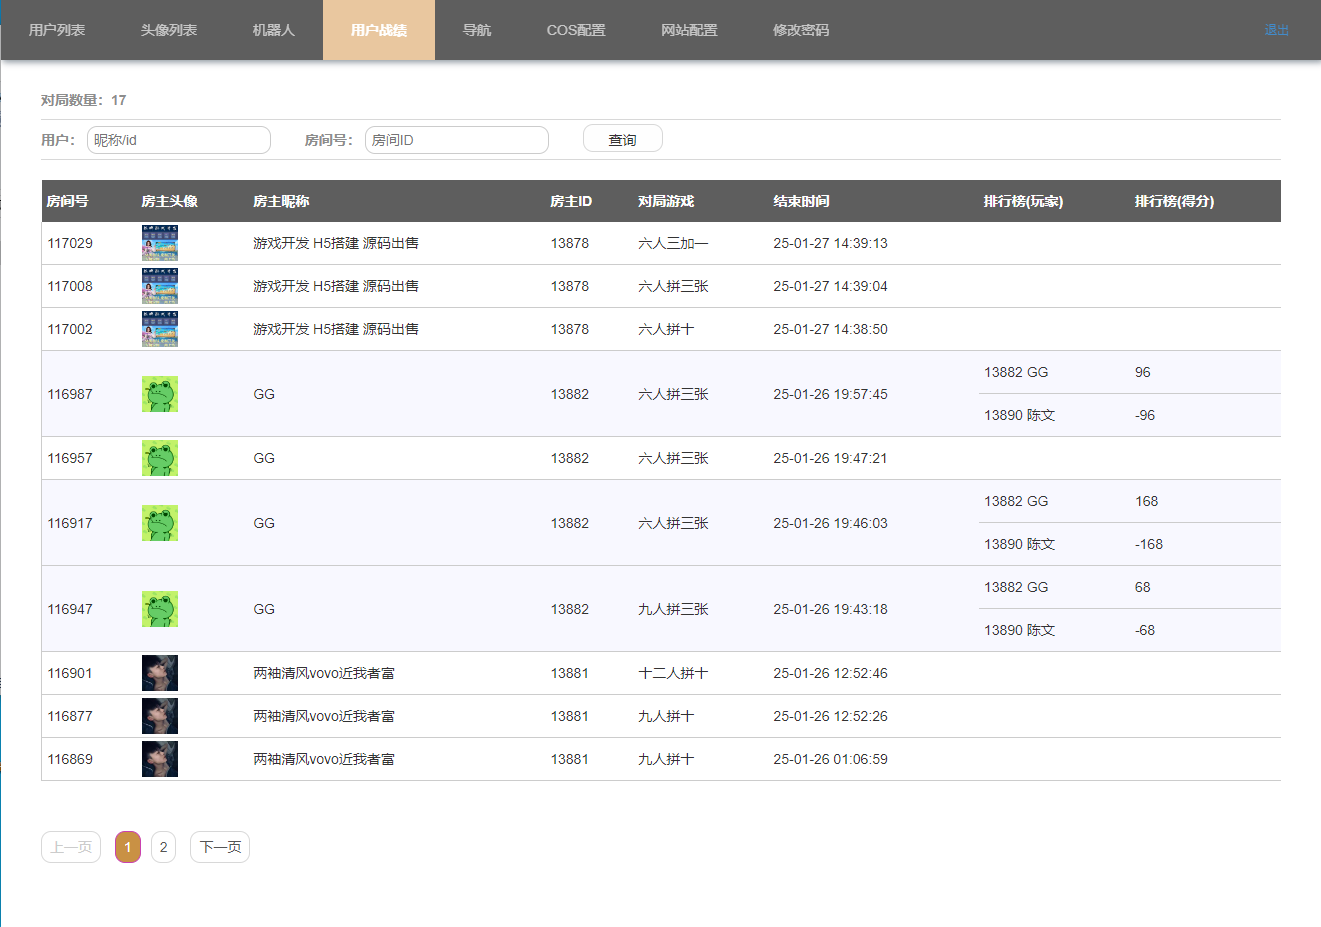Open the 用户列表 tab

coord(55,30)
